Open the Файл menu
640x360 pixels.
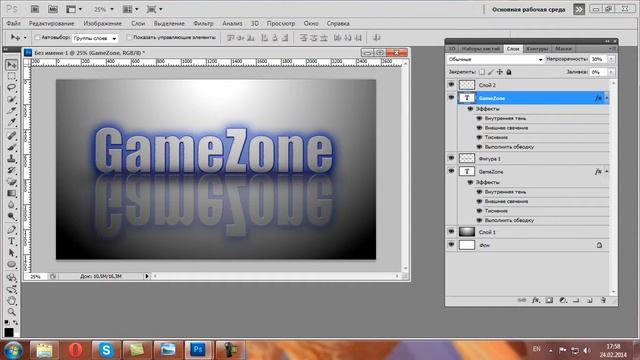[x=13, y=23]
